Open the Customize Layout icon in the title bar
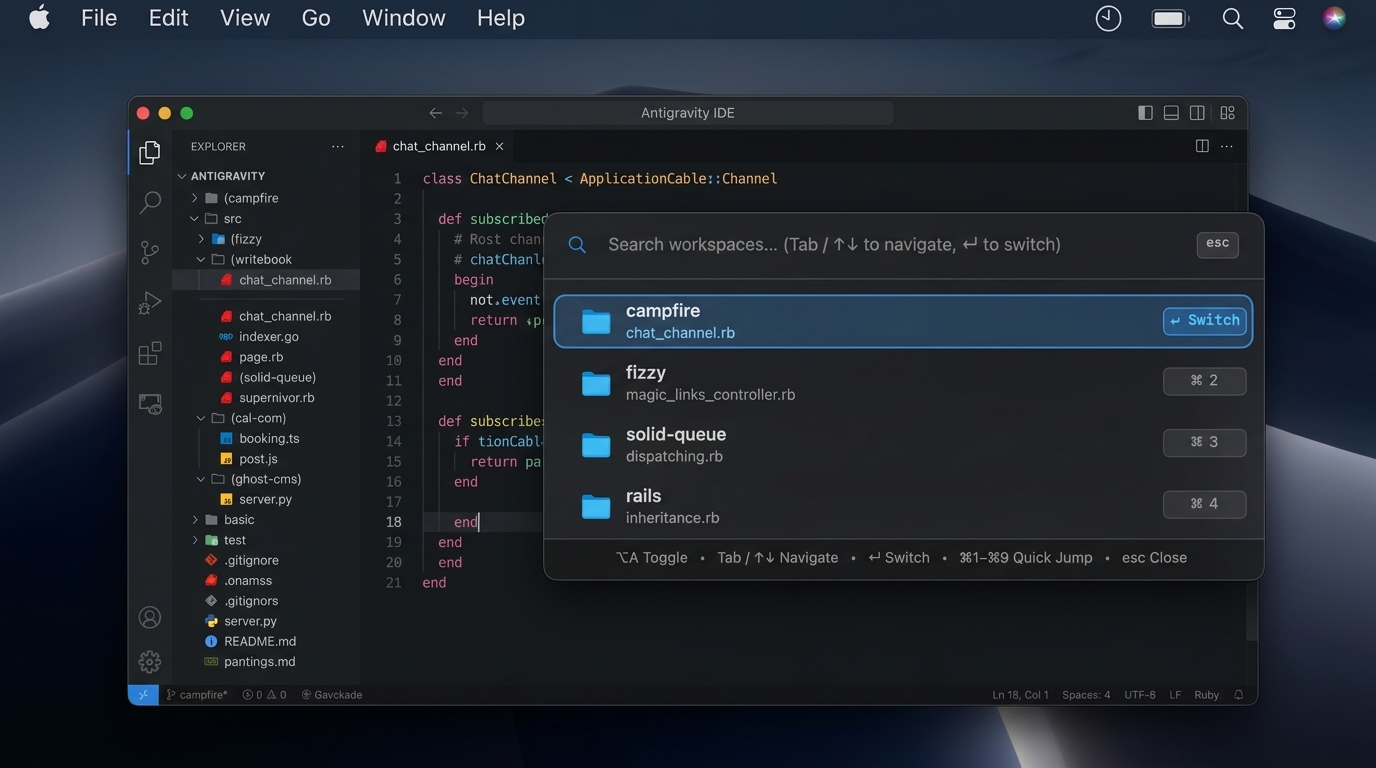This screenshot has height=768, width=1376. [1227, 113]
